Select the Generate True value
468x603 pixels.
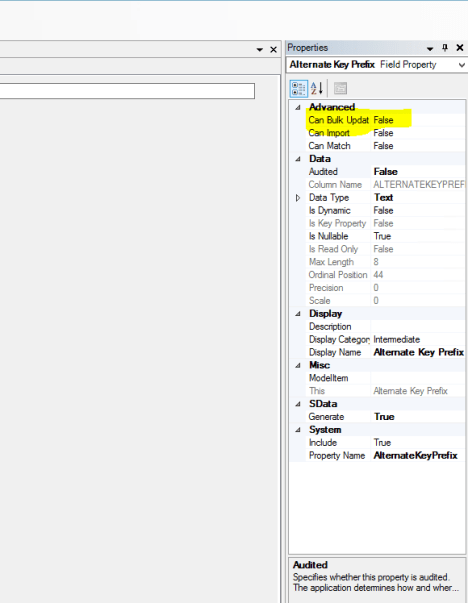(418, 416)
